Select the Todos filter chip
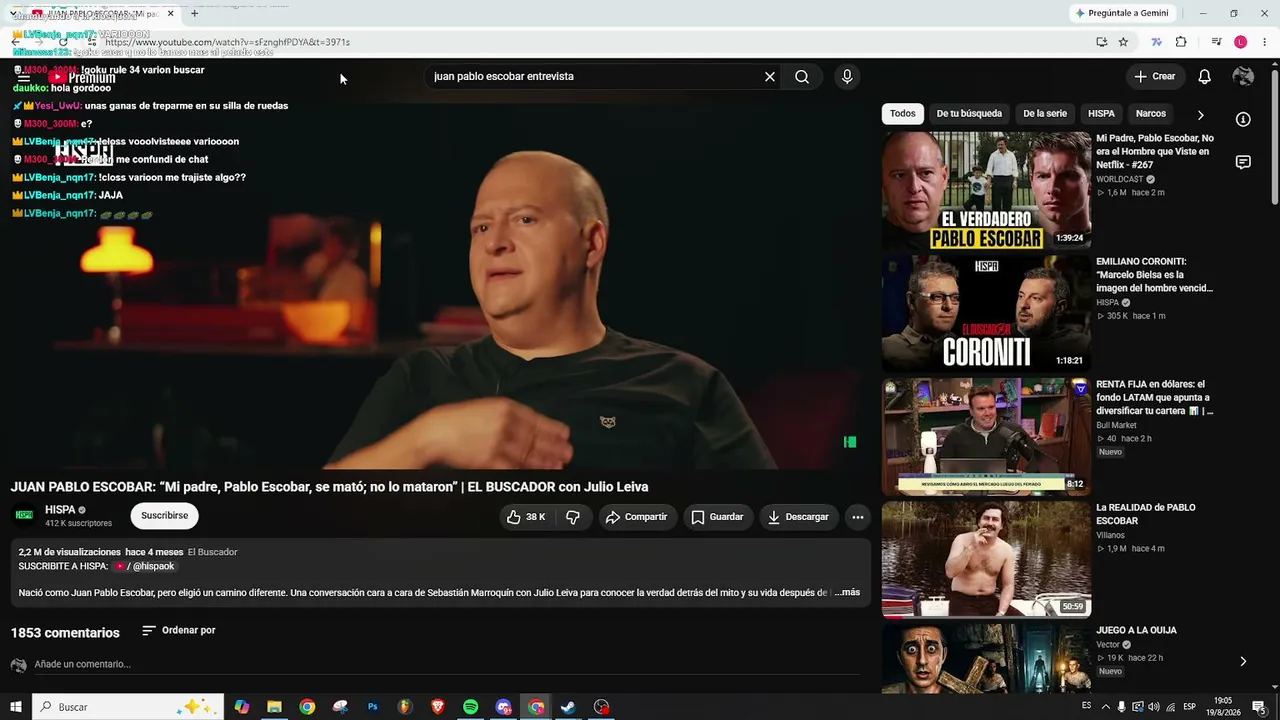 903,114
